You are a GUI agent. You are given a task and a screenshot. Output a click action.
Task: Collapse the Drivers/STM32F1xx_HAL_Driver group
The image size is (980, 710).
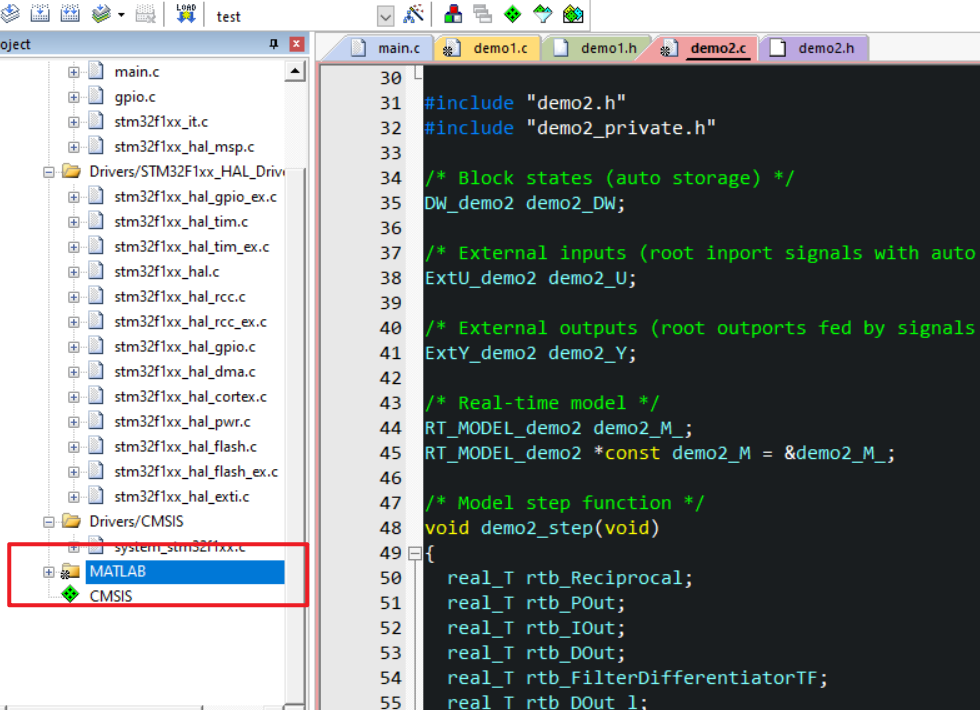pos(49,172)
